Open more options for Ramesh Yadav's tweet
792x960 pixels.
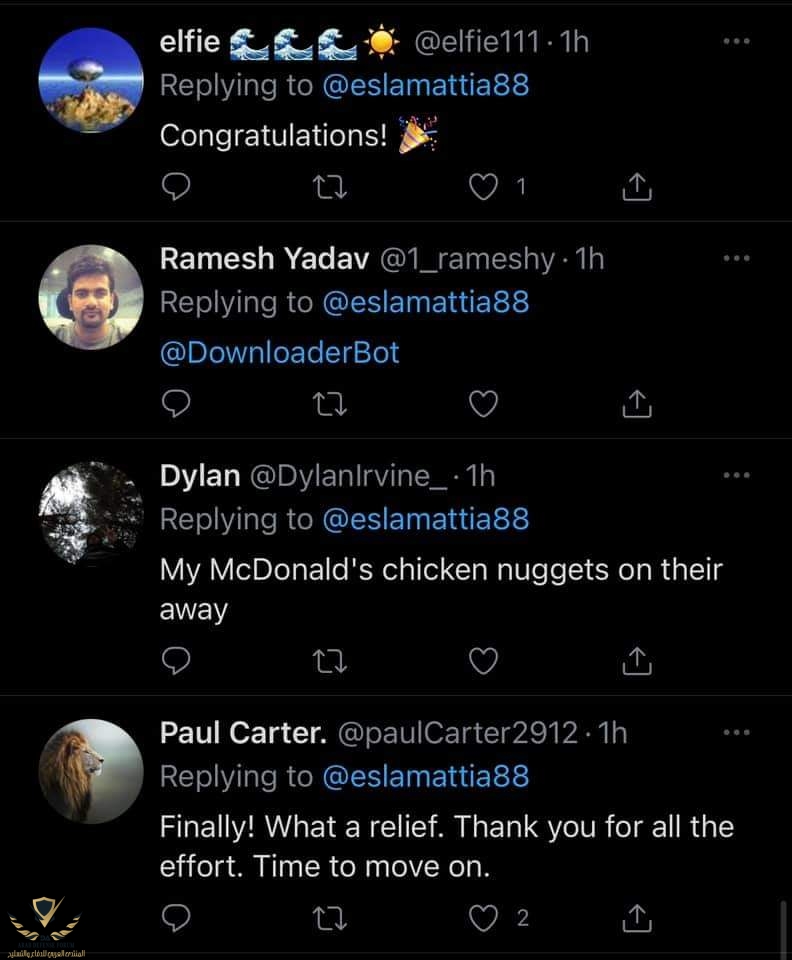tap(736, 259)
